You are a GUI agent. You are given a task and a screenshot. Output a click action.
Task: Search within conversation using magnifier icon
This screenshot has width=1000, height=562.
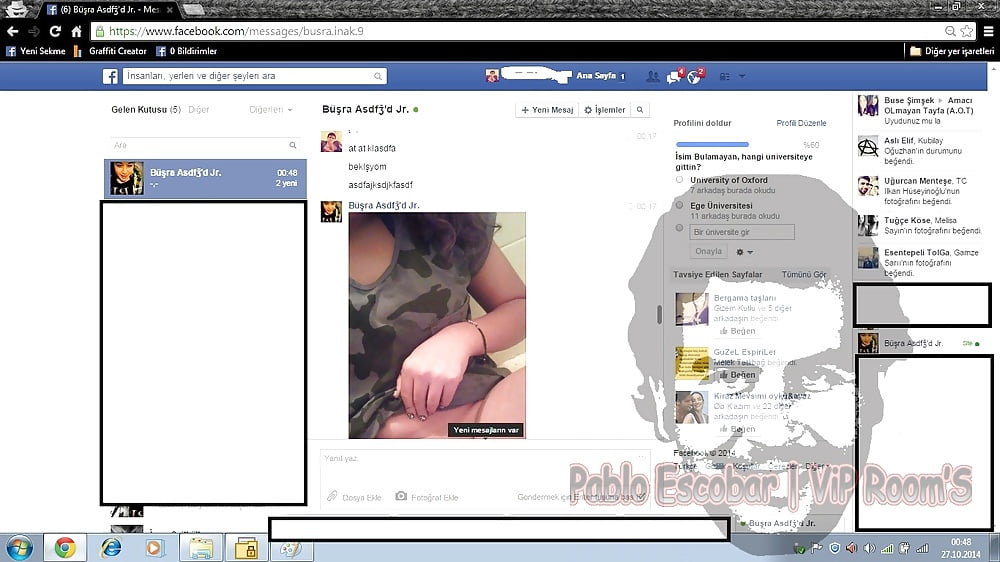click(640, 110)
